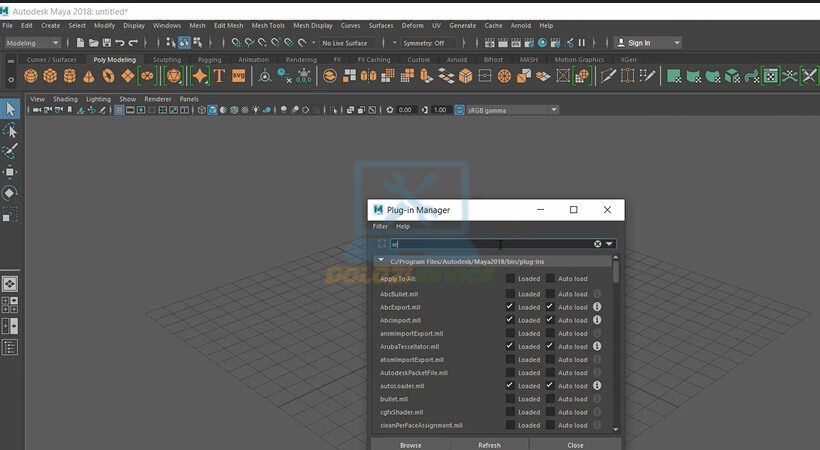The height and width of the screenshot is (450, 820).
Task: Select the Lasso tool in toolbox
Action: pyautogui.click(x=10, y=130)
